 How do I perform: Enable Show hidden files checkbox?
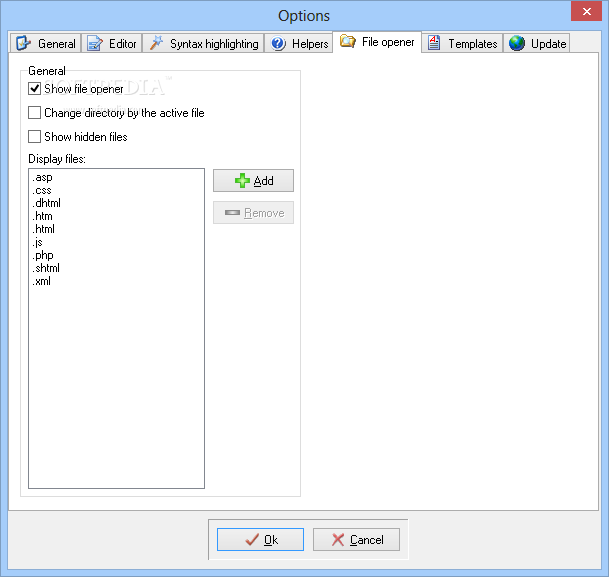35,137
